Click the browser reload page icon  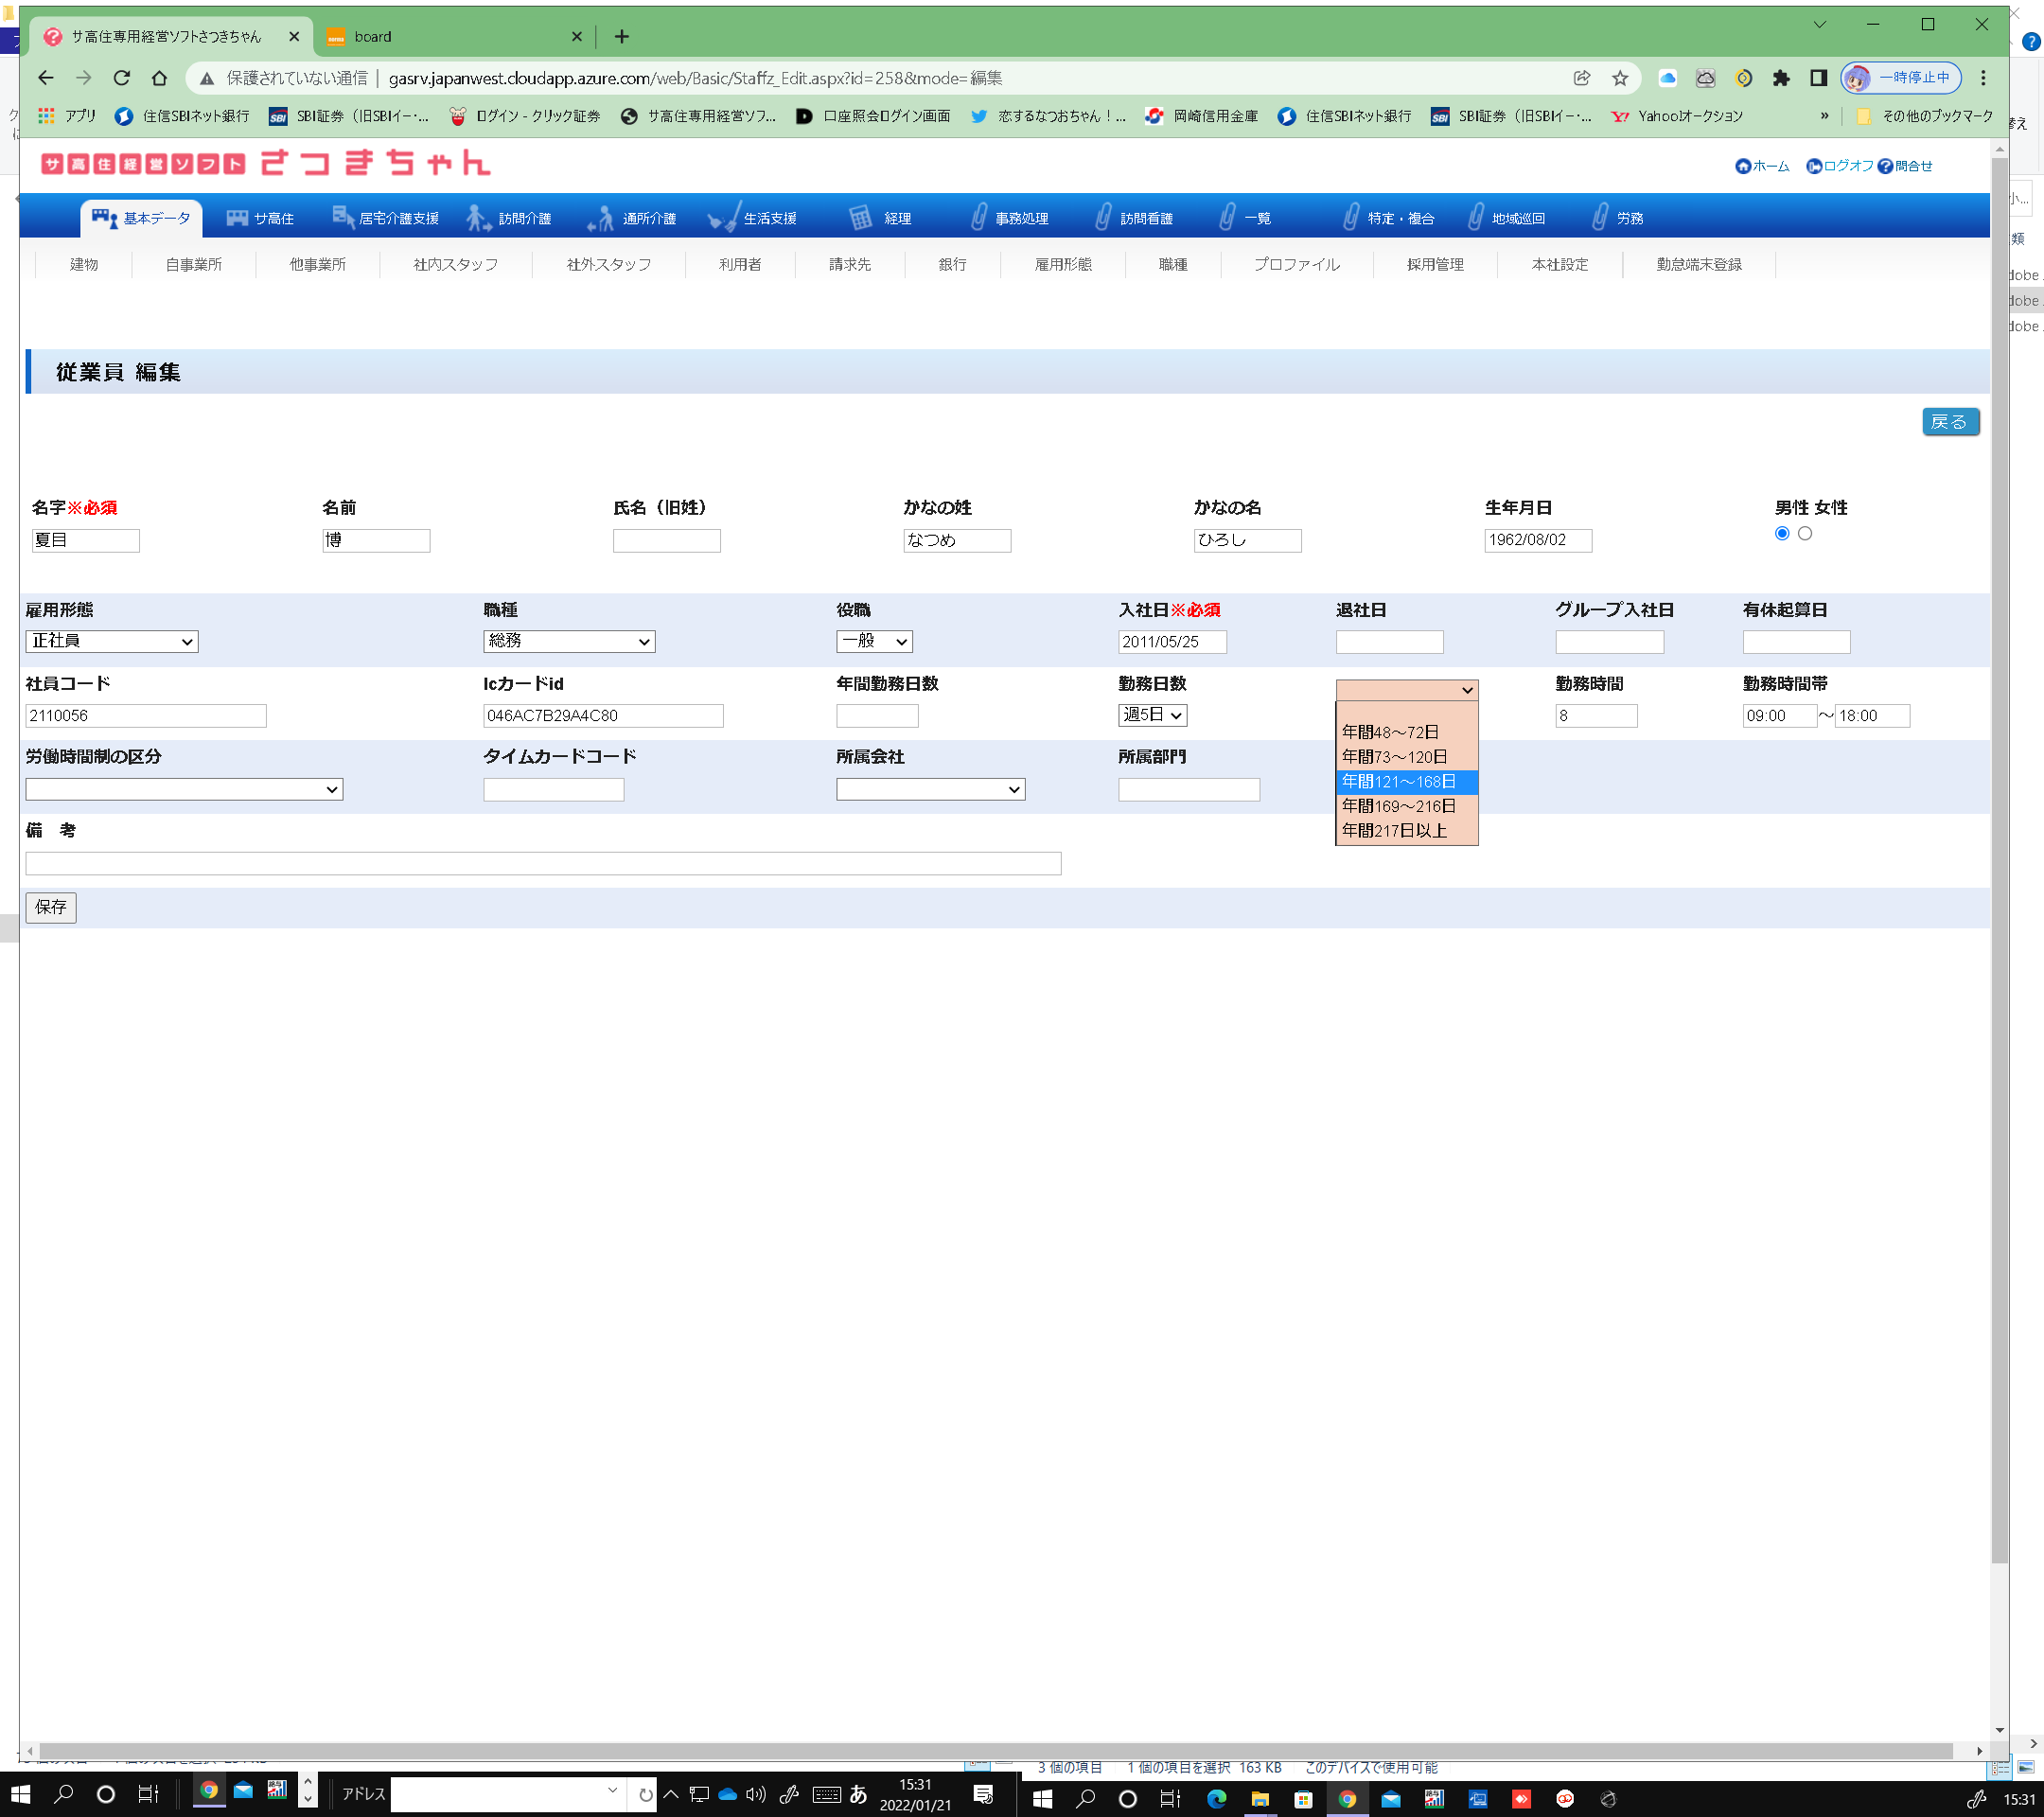pyautogui.click(x=121, y=78)
